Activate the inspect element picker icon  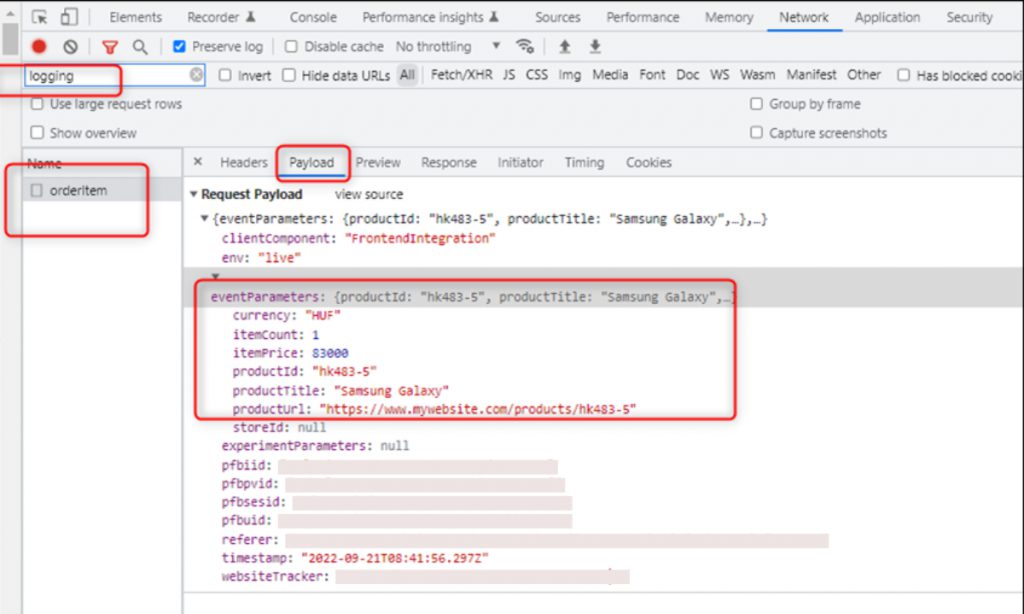(40, 17)
